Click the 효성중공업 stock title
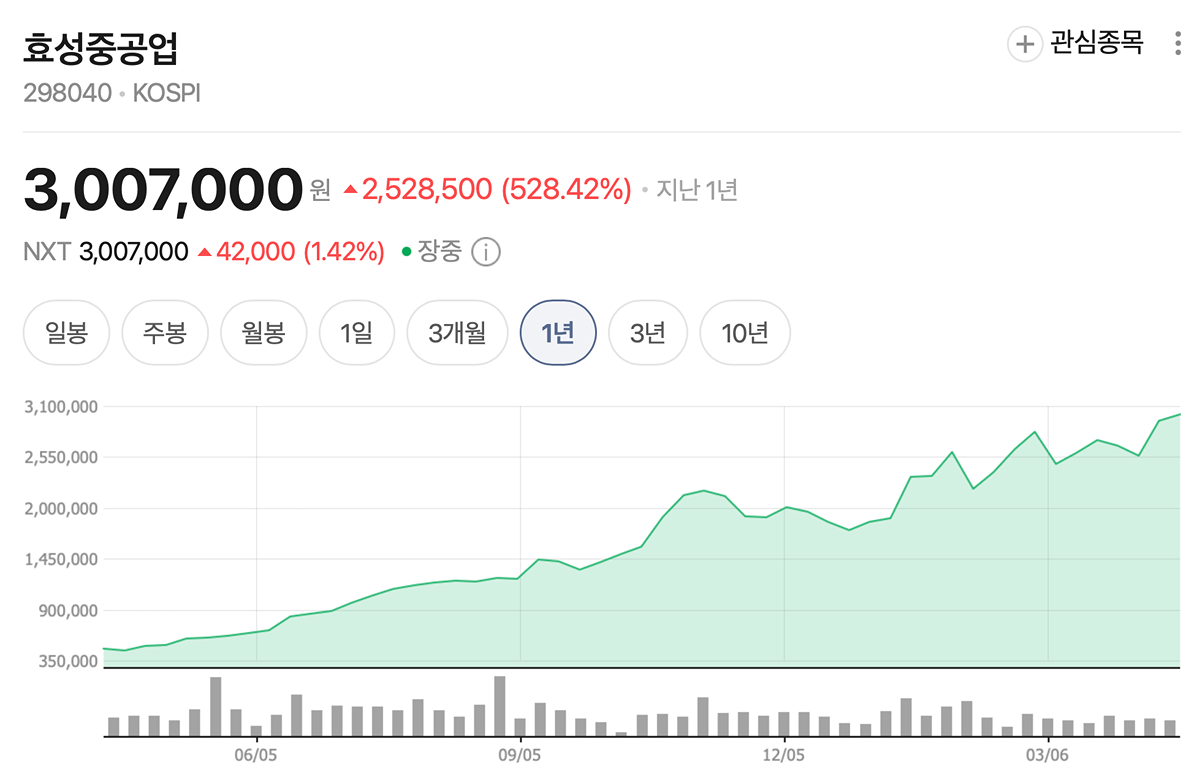Image resolution: width=1200 pixels, height=784 pixels. pyautogui.click(x=101, y=47)
